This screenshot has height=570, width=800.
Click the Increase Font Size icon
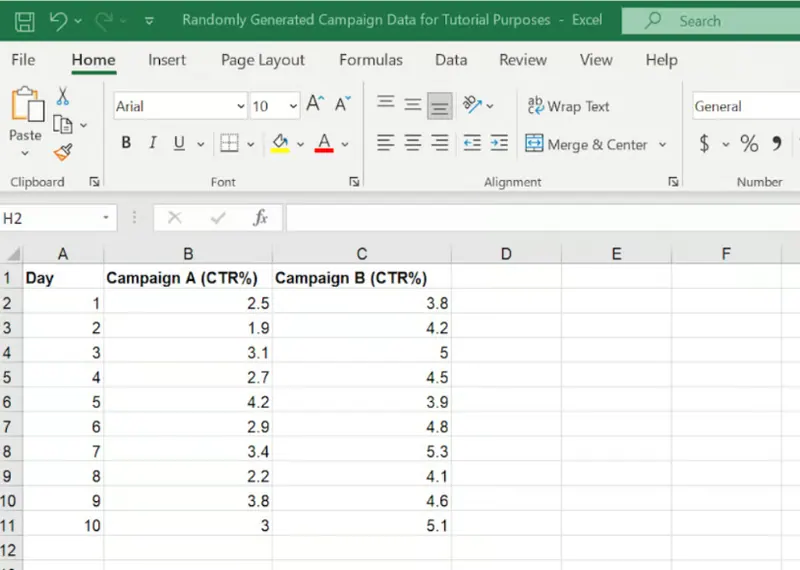point(315,104)
